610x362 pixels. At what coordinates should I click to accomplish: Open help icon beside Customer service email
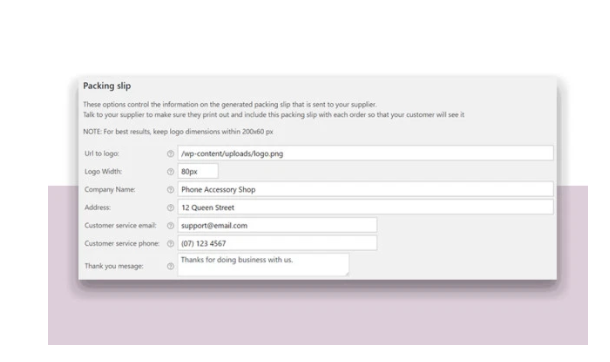tap(170, 226)
